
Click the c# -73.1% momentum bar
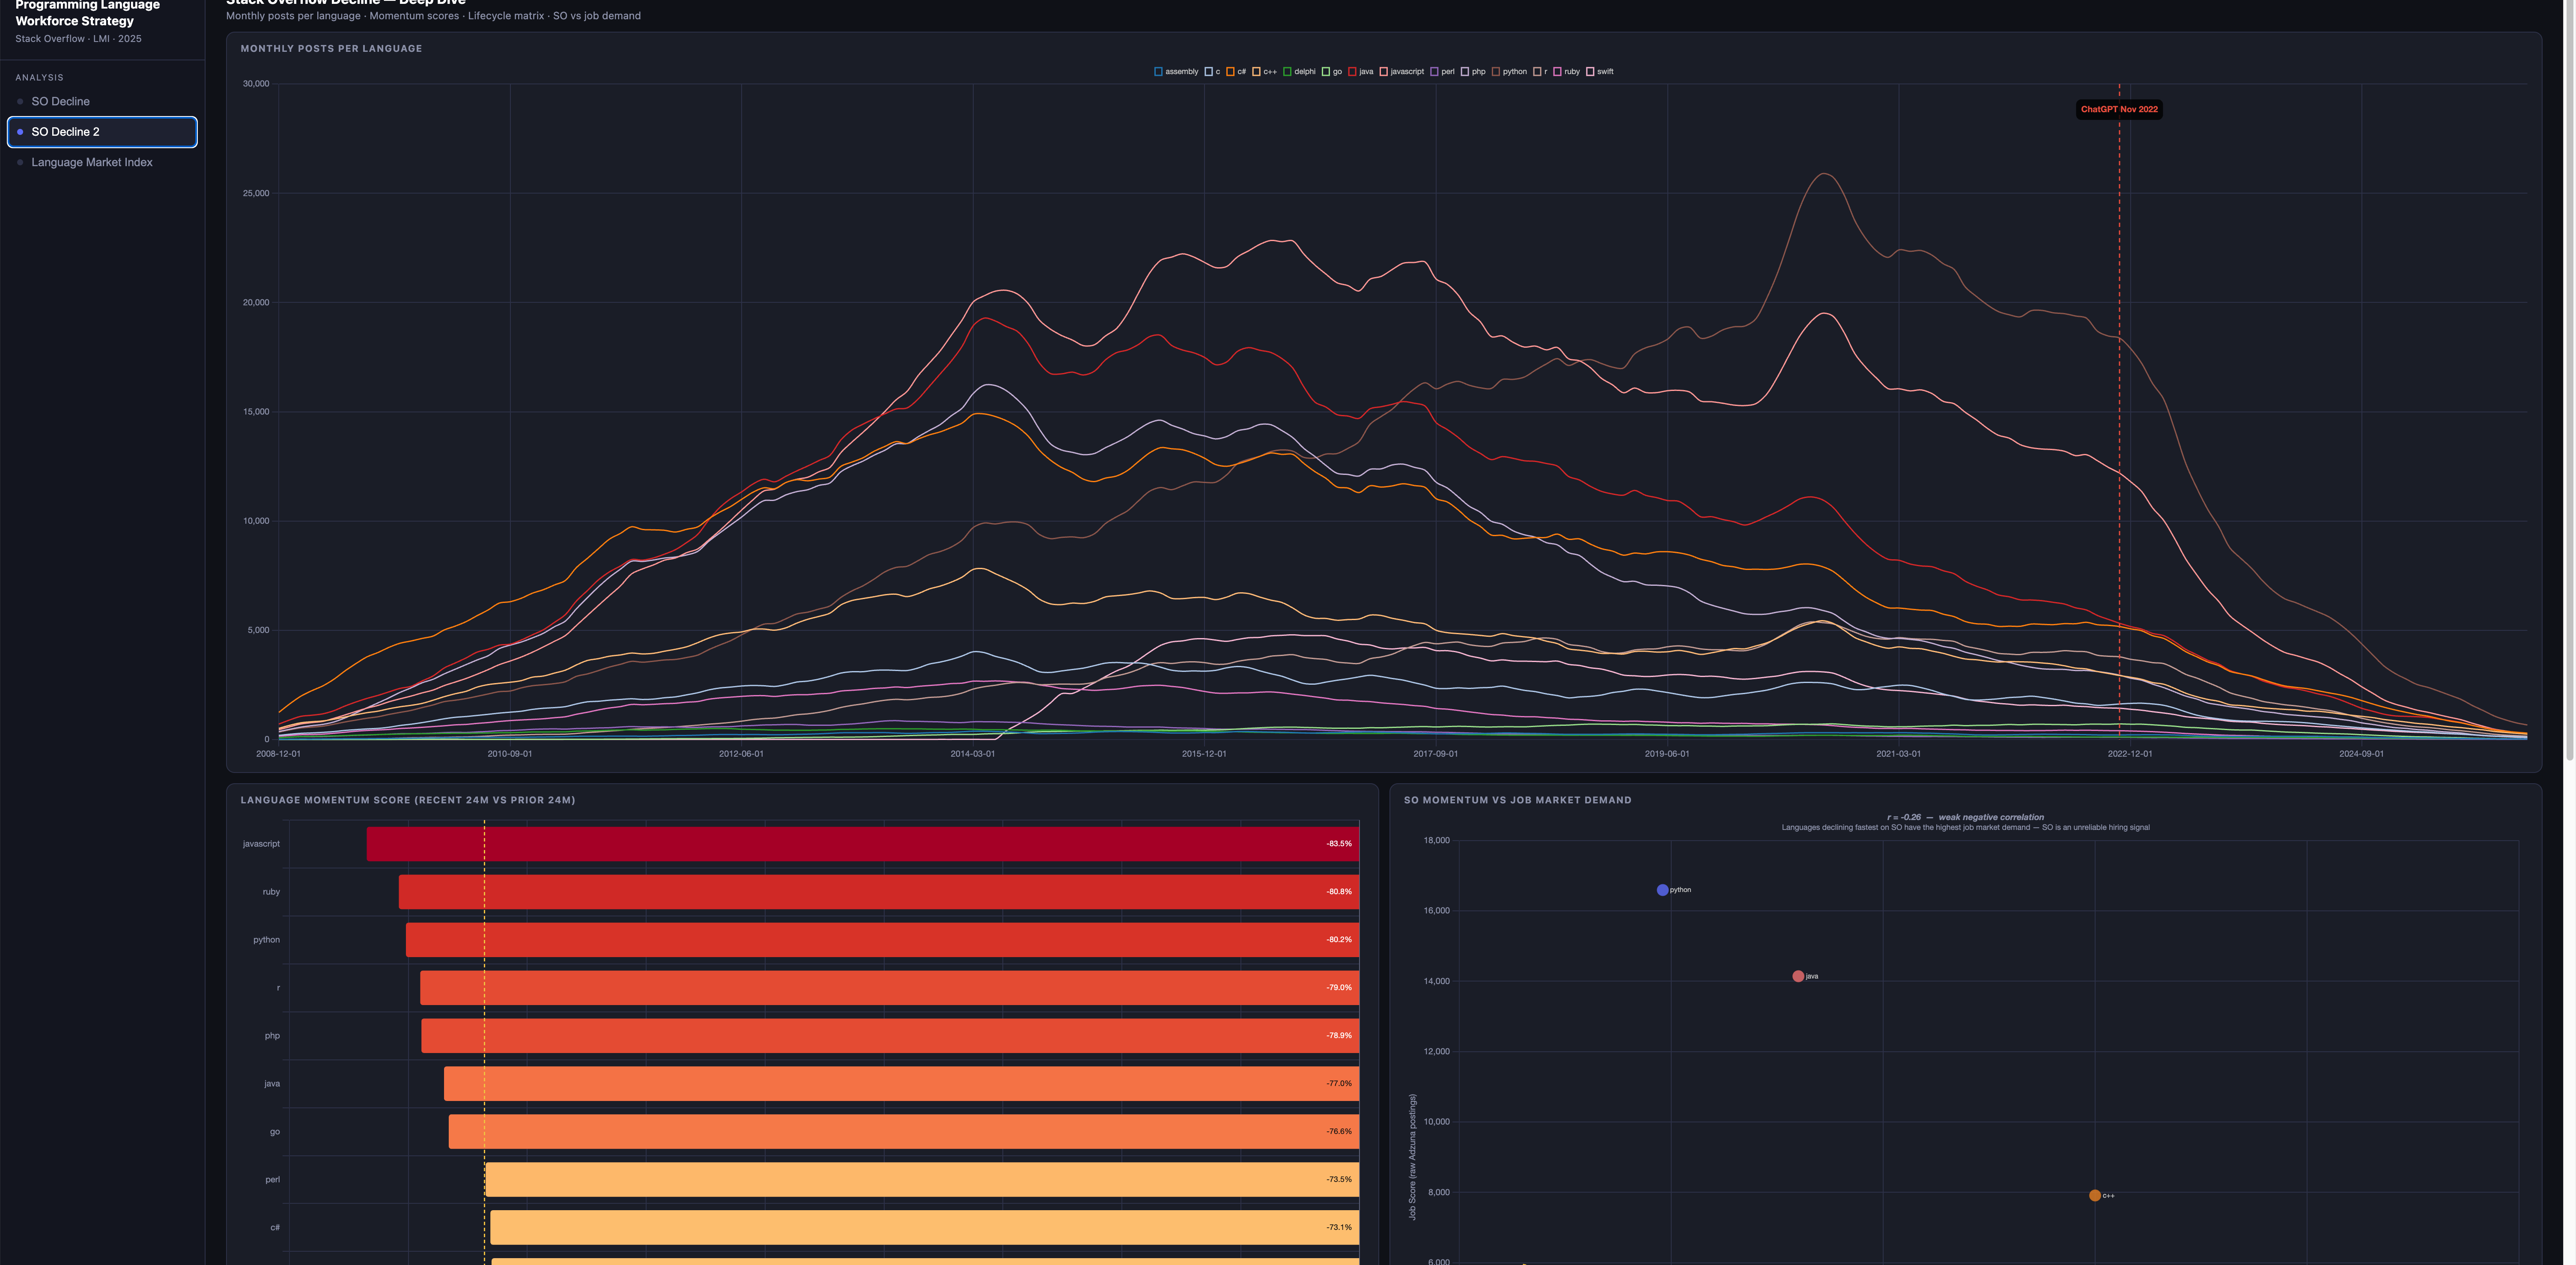(x=925, y=1228)
